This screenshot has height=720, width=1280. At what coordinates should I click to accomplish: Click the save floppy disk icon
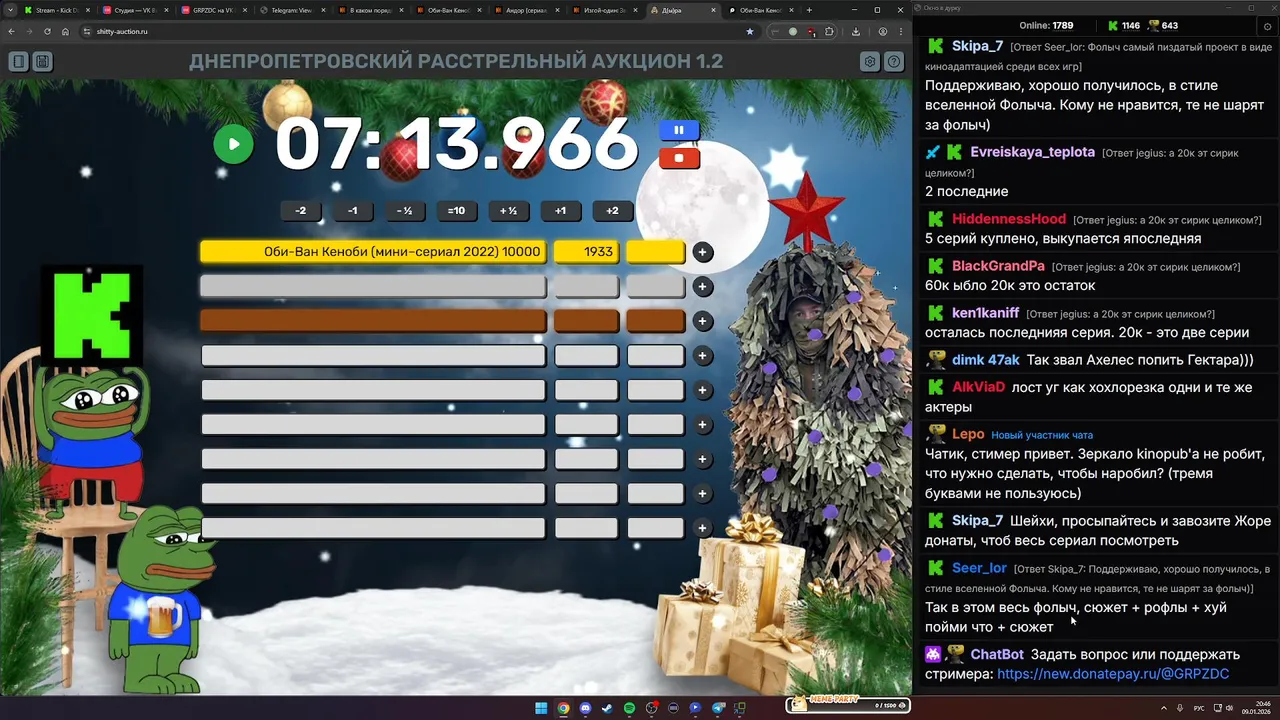(x=42, y=62)
